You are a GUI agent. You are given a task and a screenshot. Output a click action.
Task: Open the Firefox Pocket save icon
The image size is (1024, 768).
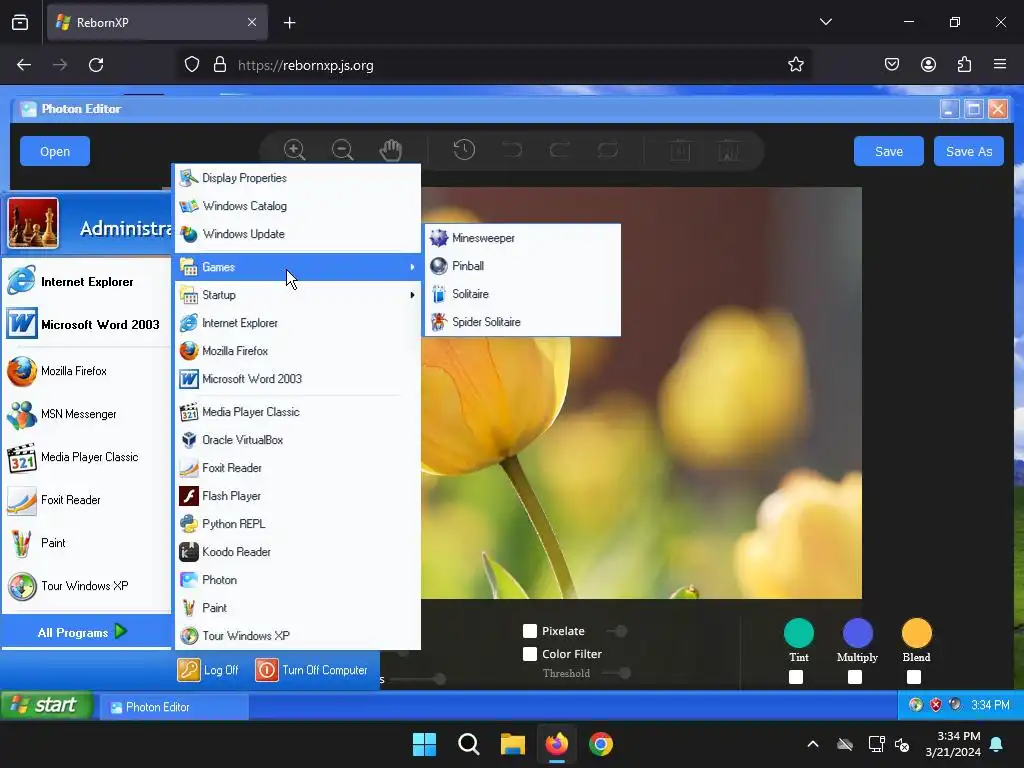[891, 65]
